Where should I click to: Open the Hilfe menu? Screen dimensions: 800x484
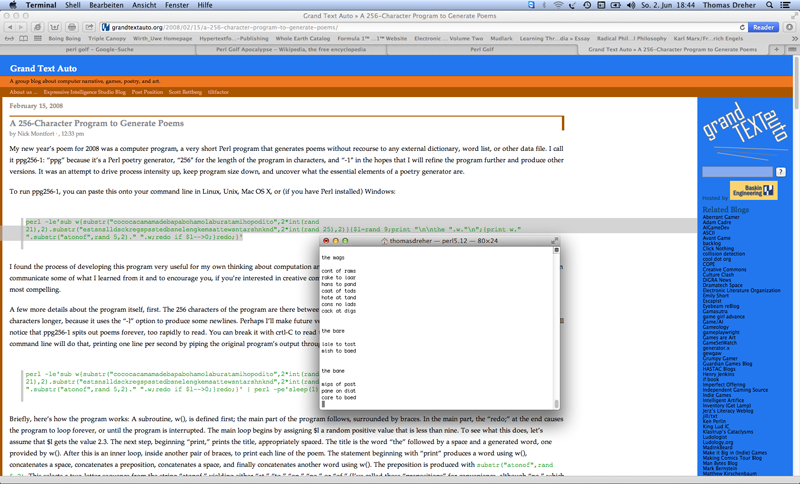coord(205,5)
